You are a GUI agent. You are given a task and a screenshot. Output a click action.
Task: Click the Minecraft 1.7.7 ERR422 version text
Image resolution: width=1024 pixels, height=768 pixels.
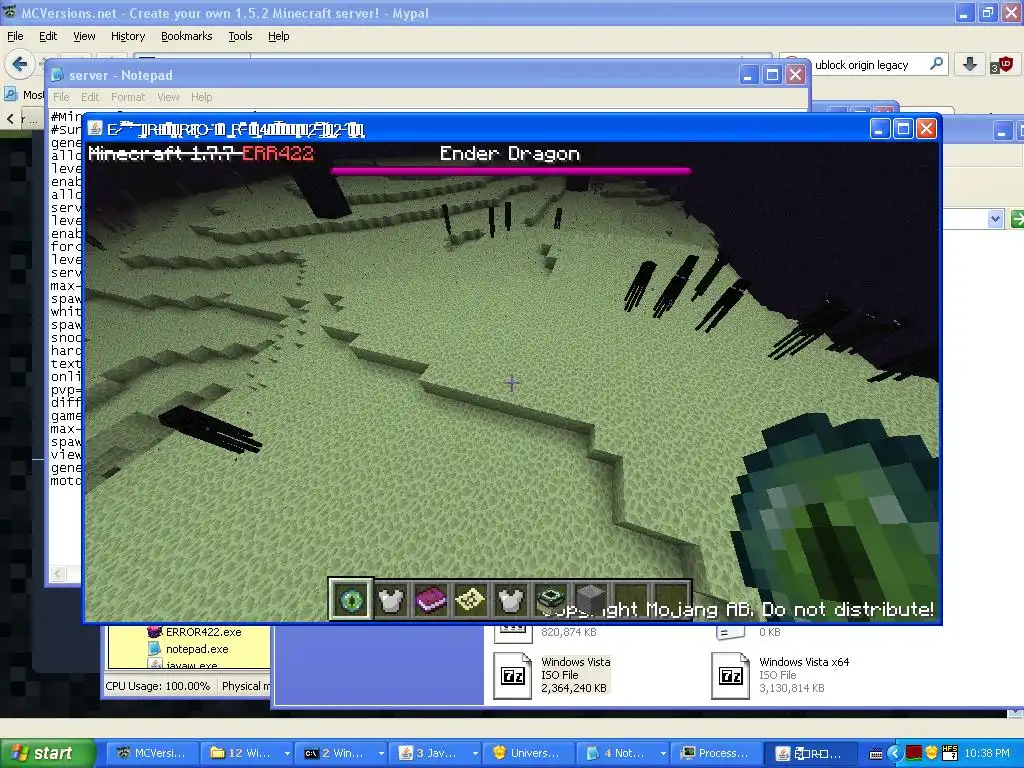tap(200, 153)
